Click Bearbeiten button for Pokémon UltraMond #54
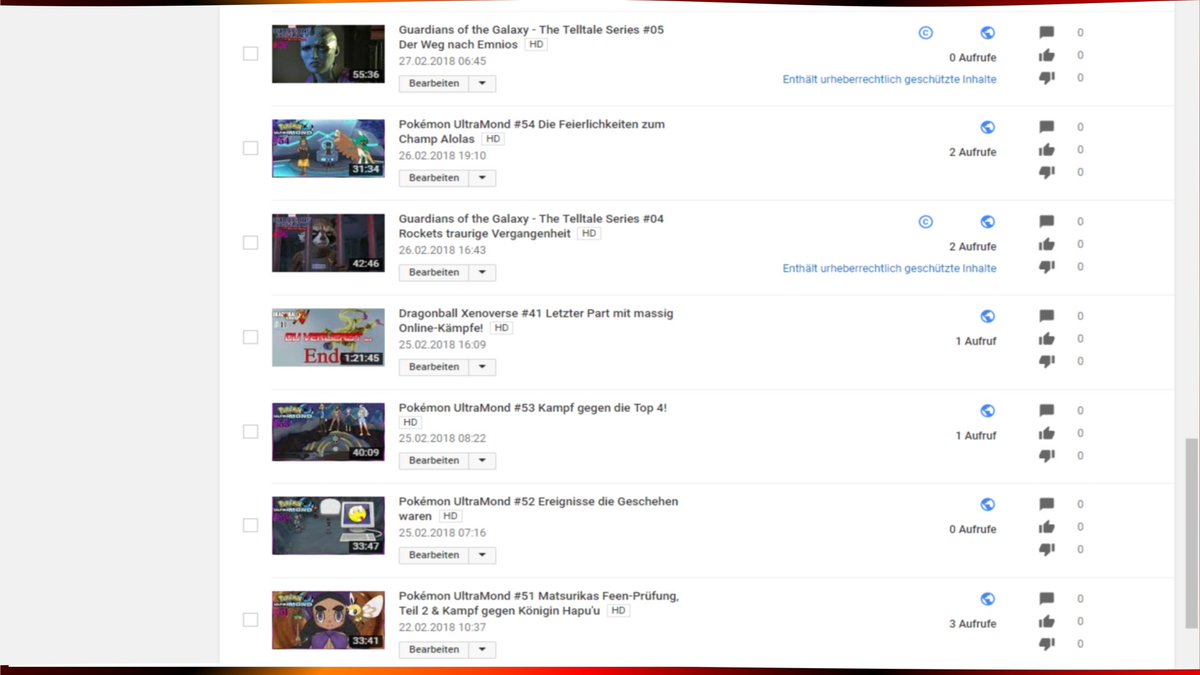The height and width of the screenshot is (675, 1200). tap(434, 178)
